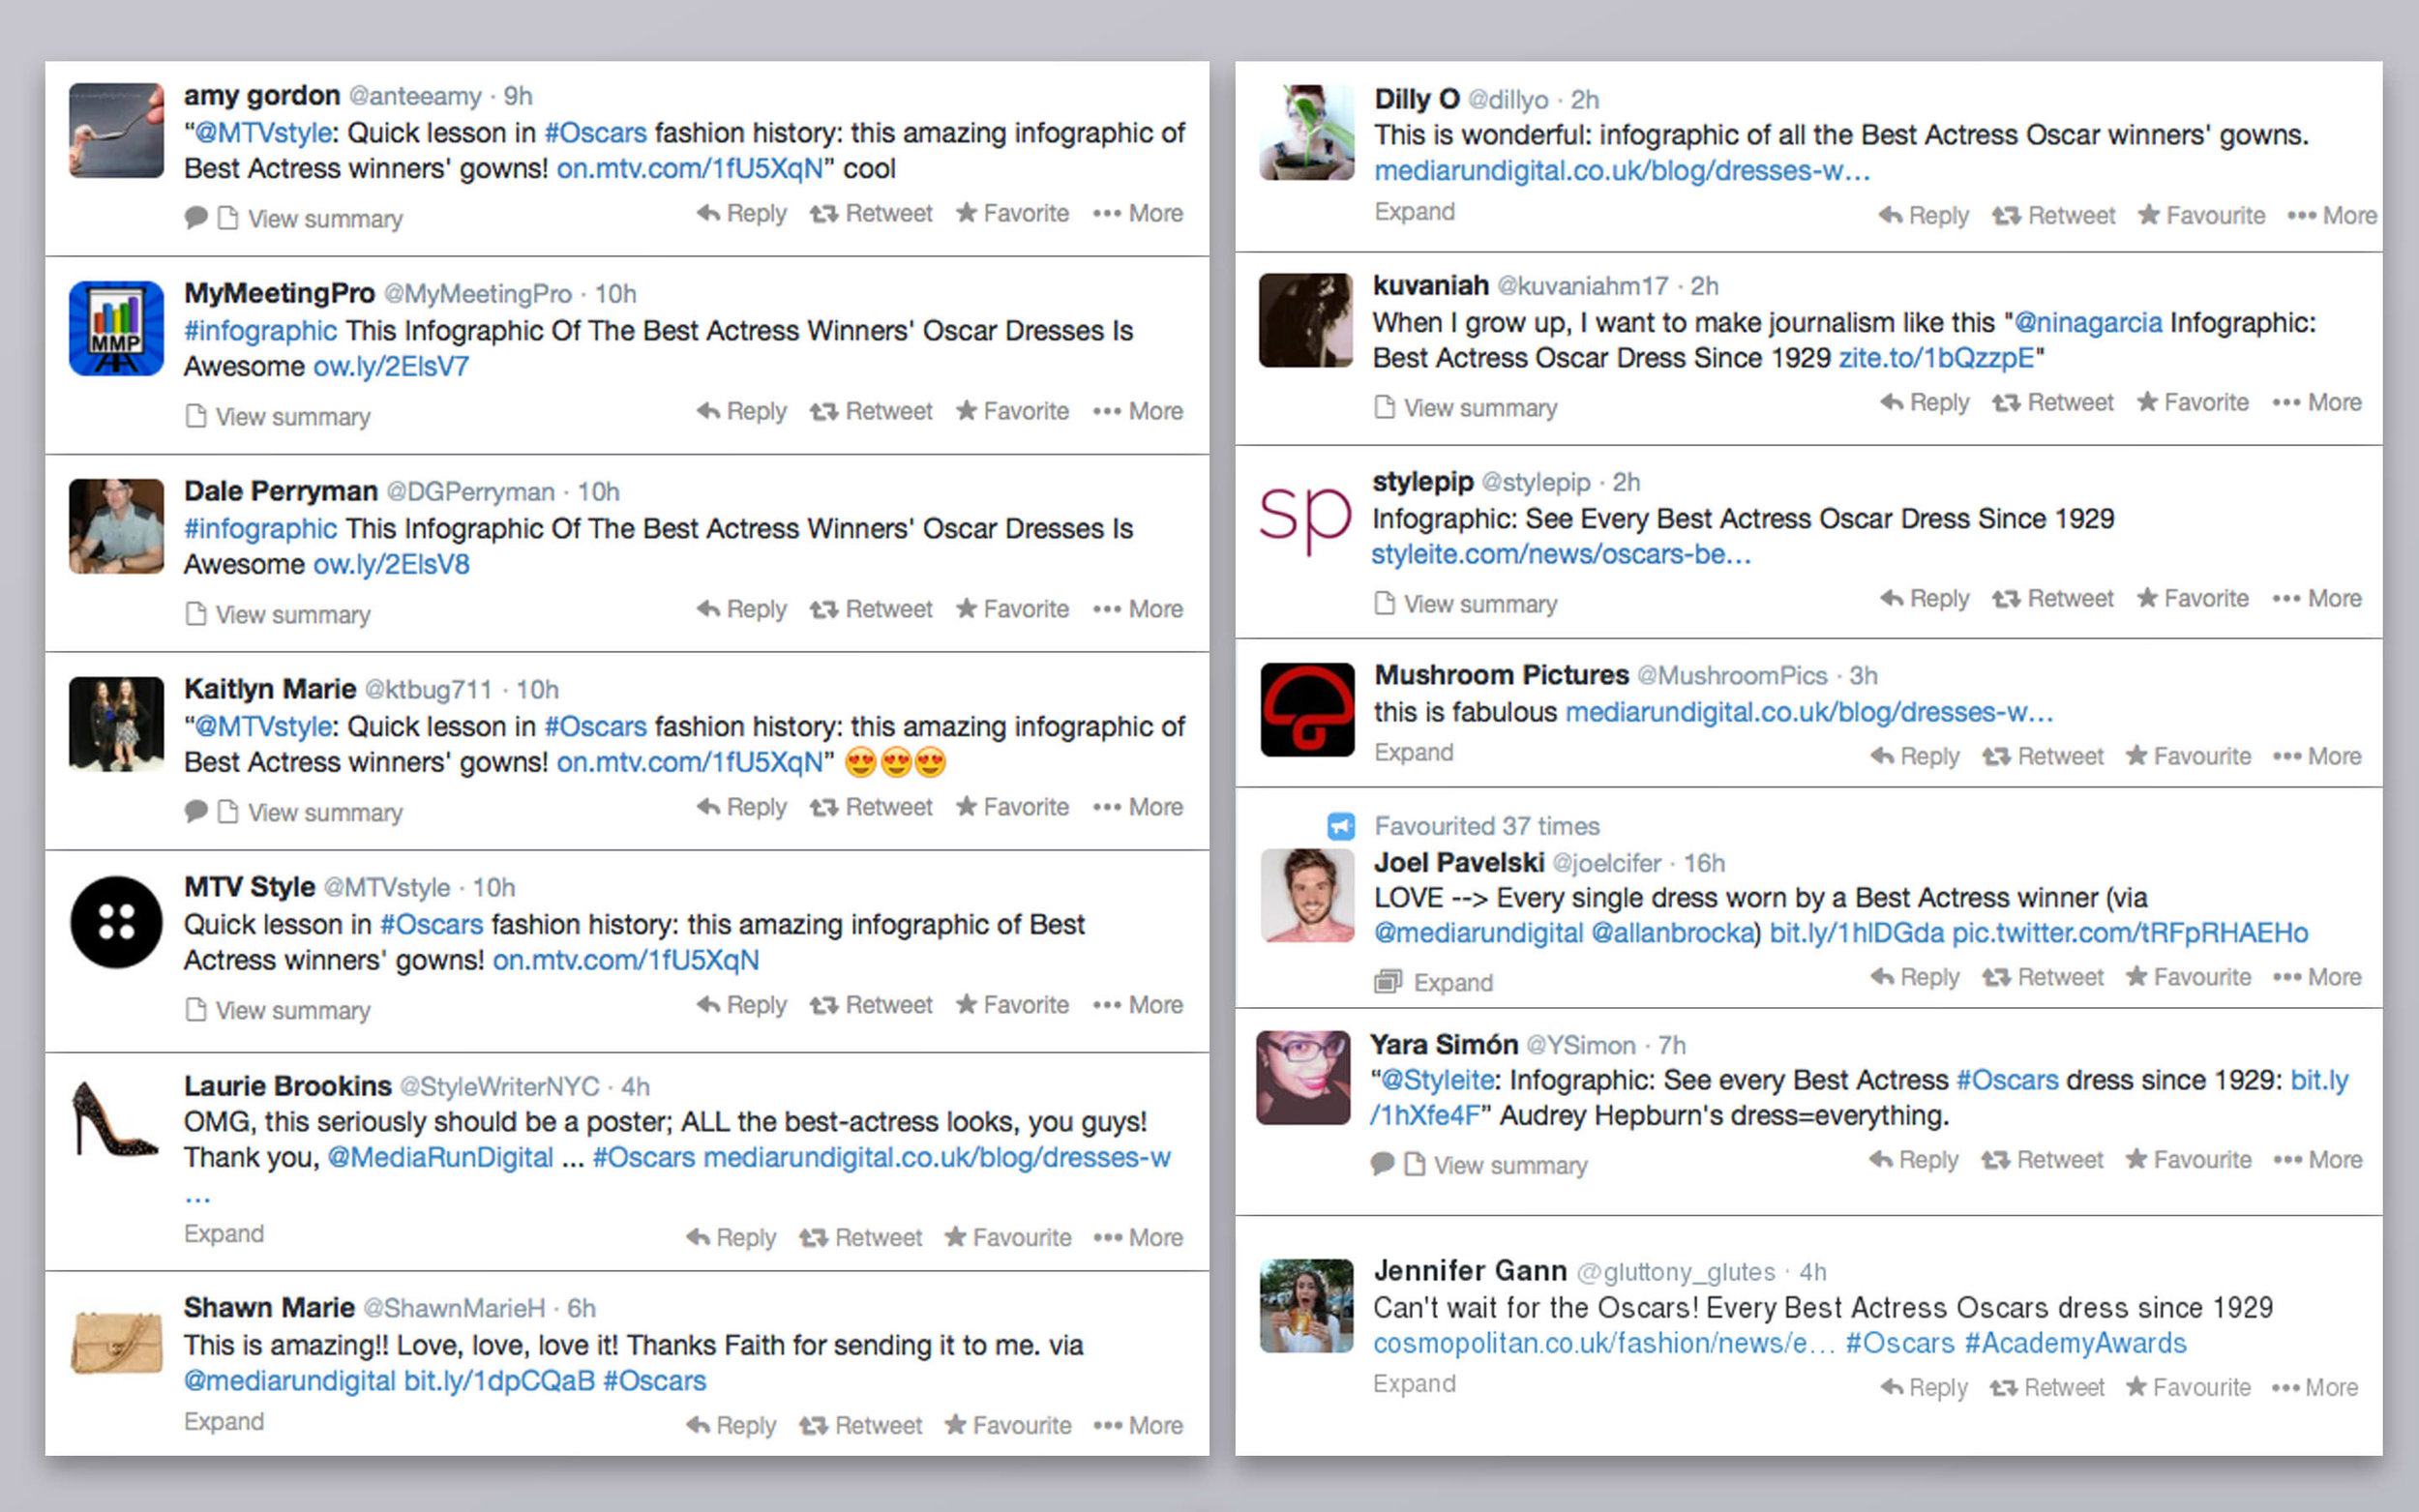2419x1512 pixels.
Task: Favorite amy gordon's tweet
Action: (x=1012, y=213)
